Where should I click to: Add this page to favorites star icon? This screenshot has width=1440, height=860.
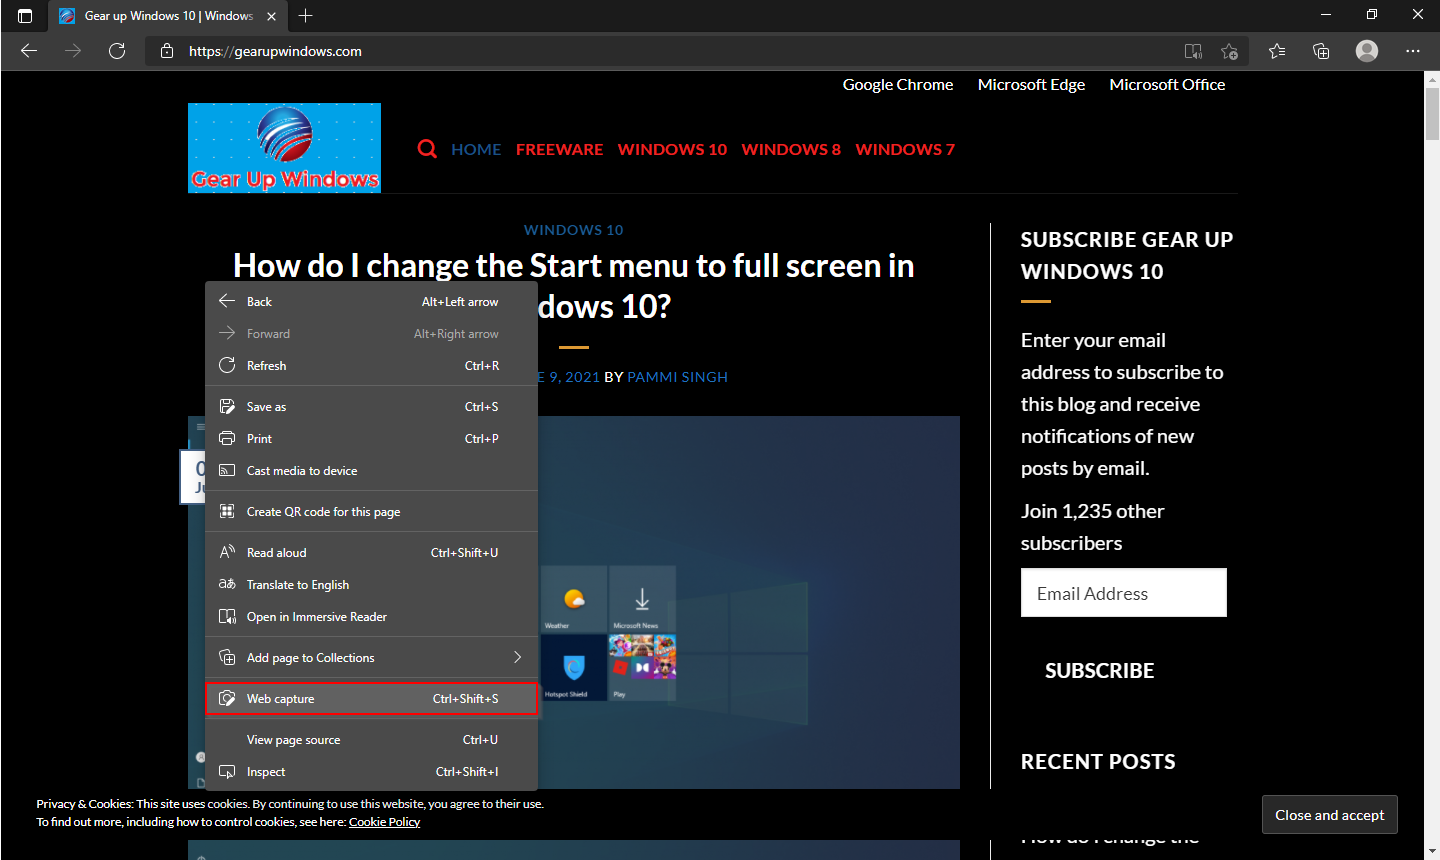[1230, 51]
